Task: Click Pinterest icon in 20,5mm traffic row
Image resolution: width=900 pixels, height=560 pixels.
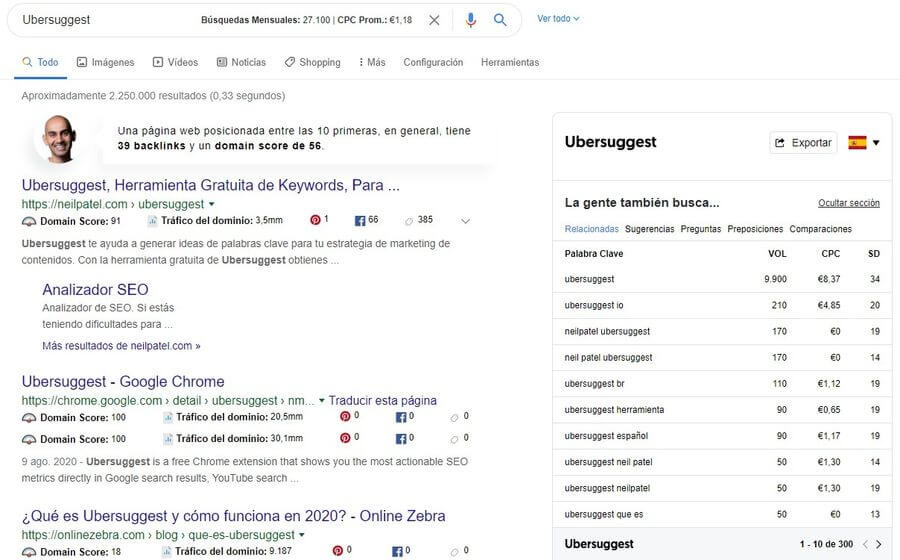Action: (345, 417)
